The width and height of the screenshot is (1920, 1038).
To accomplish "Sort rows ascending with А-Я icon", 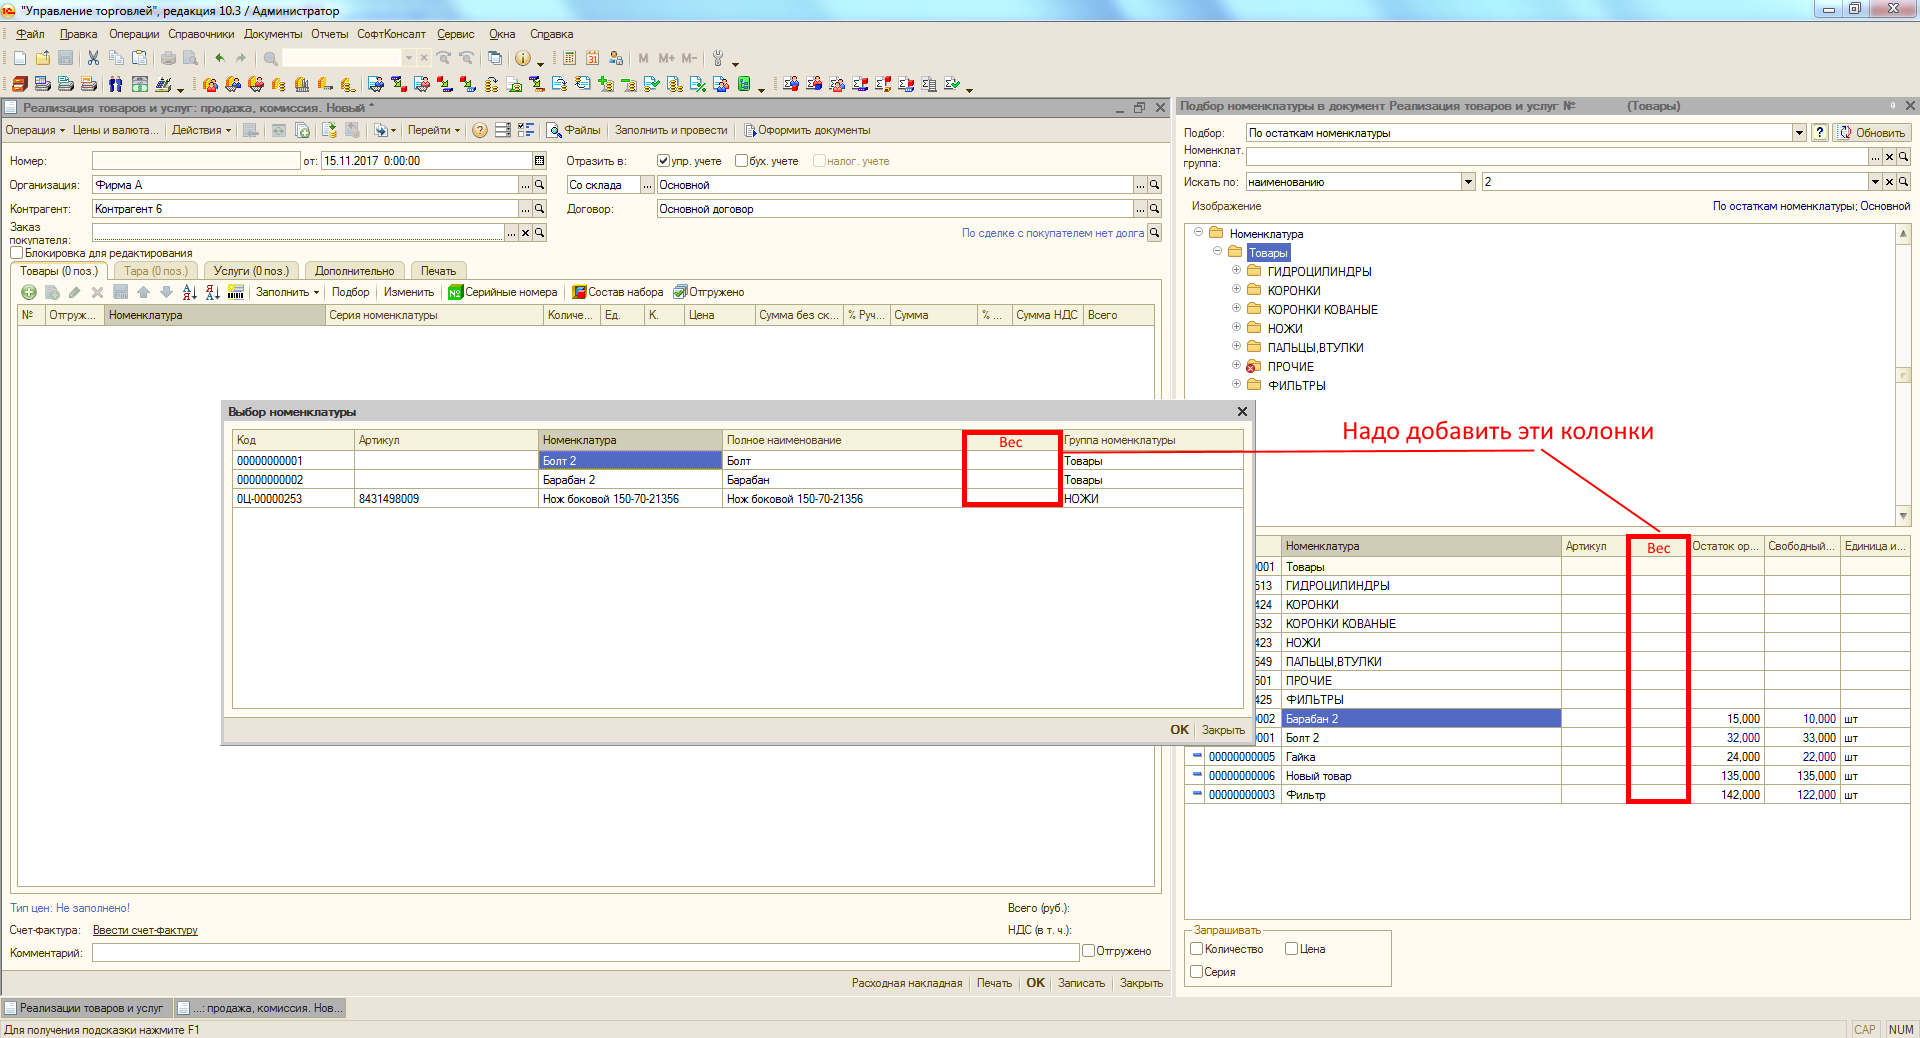I will pyautogui.click(x=190, y=292).
